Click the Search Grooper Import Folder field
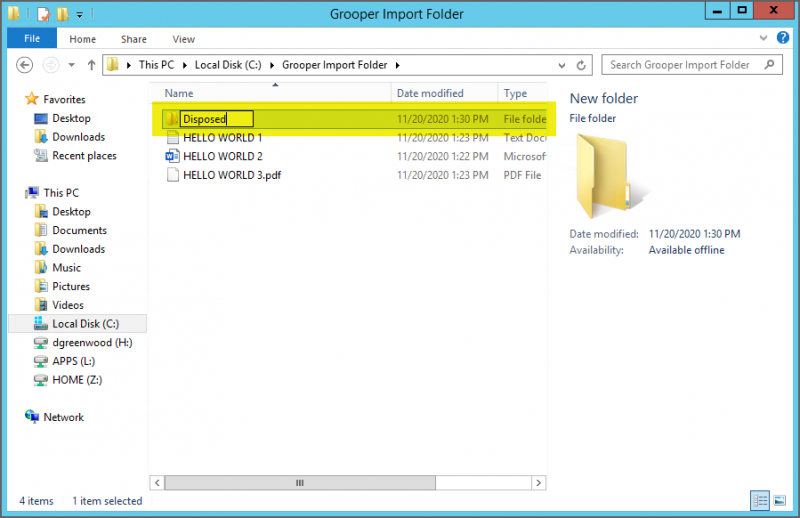 [691, 65]
